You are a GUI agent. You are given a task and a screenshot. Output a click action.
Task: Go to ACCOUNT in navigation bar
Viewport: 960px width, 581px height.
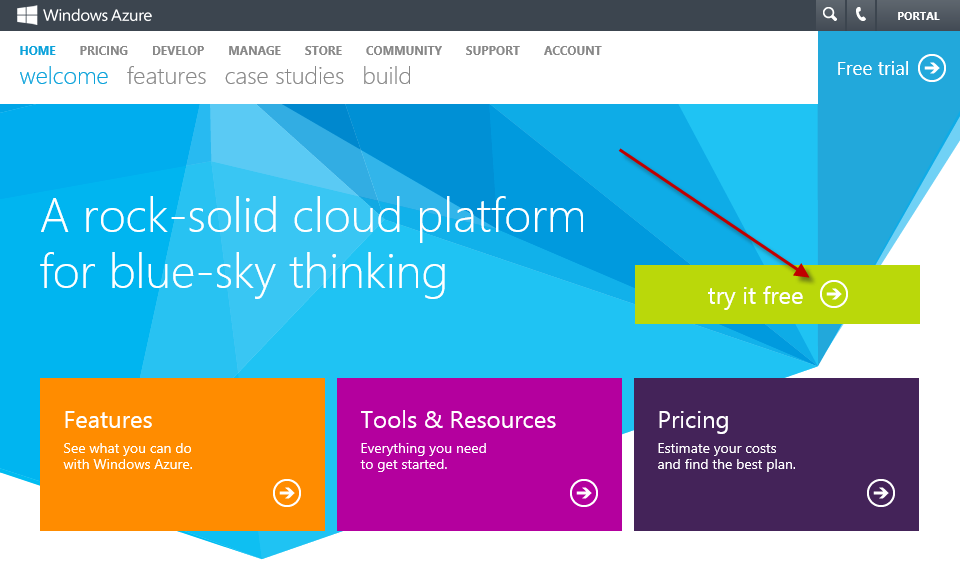[x=572, y=51]
